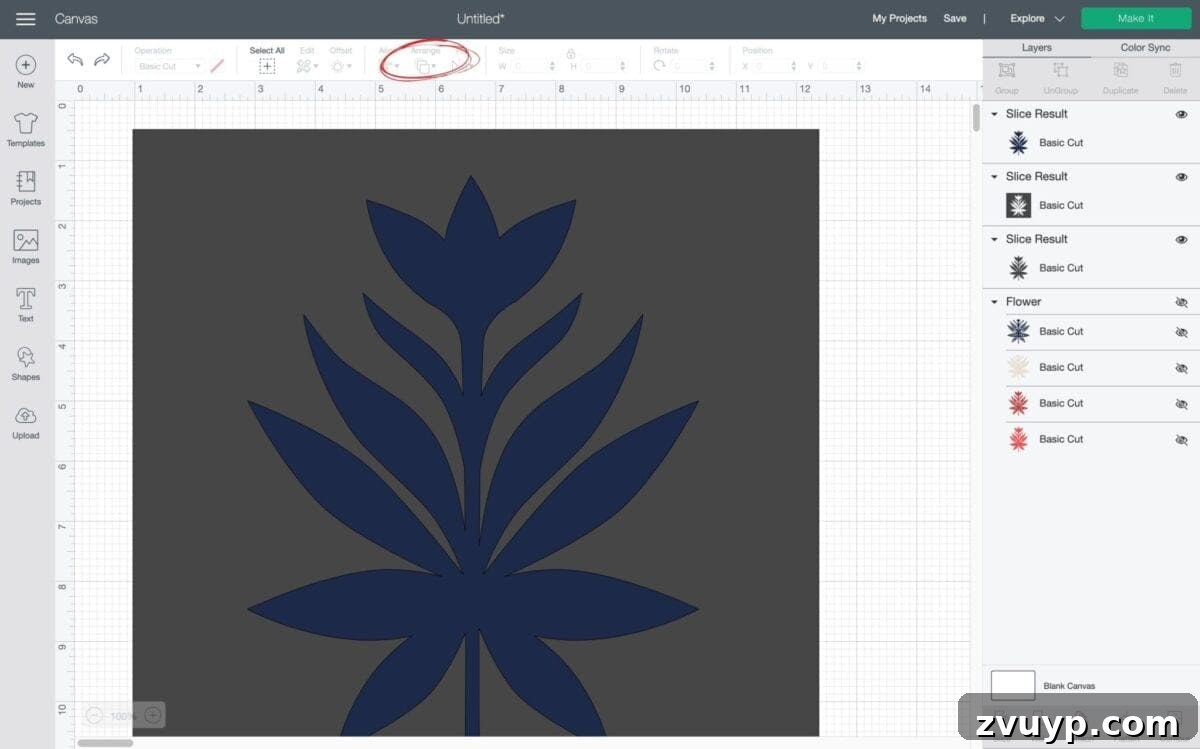Screen dimensions: 1200x749
Task: Open the Offset dropdown in toolbar
Action: 340,66
